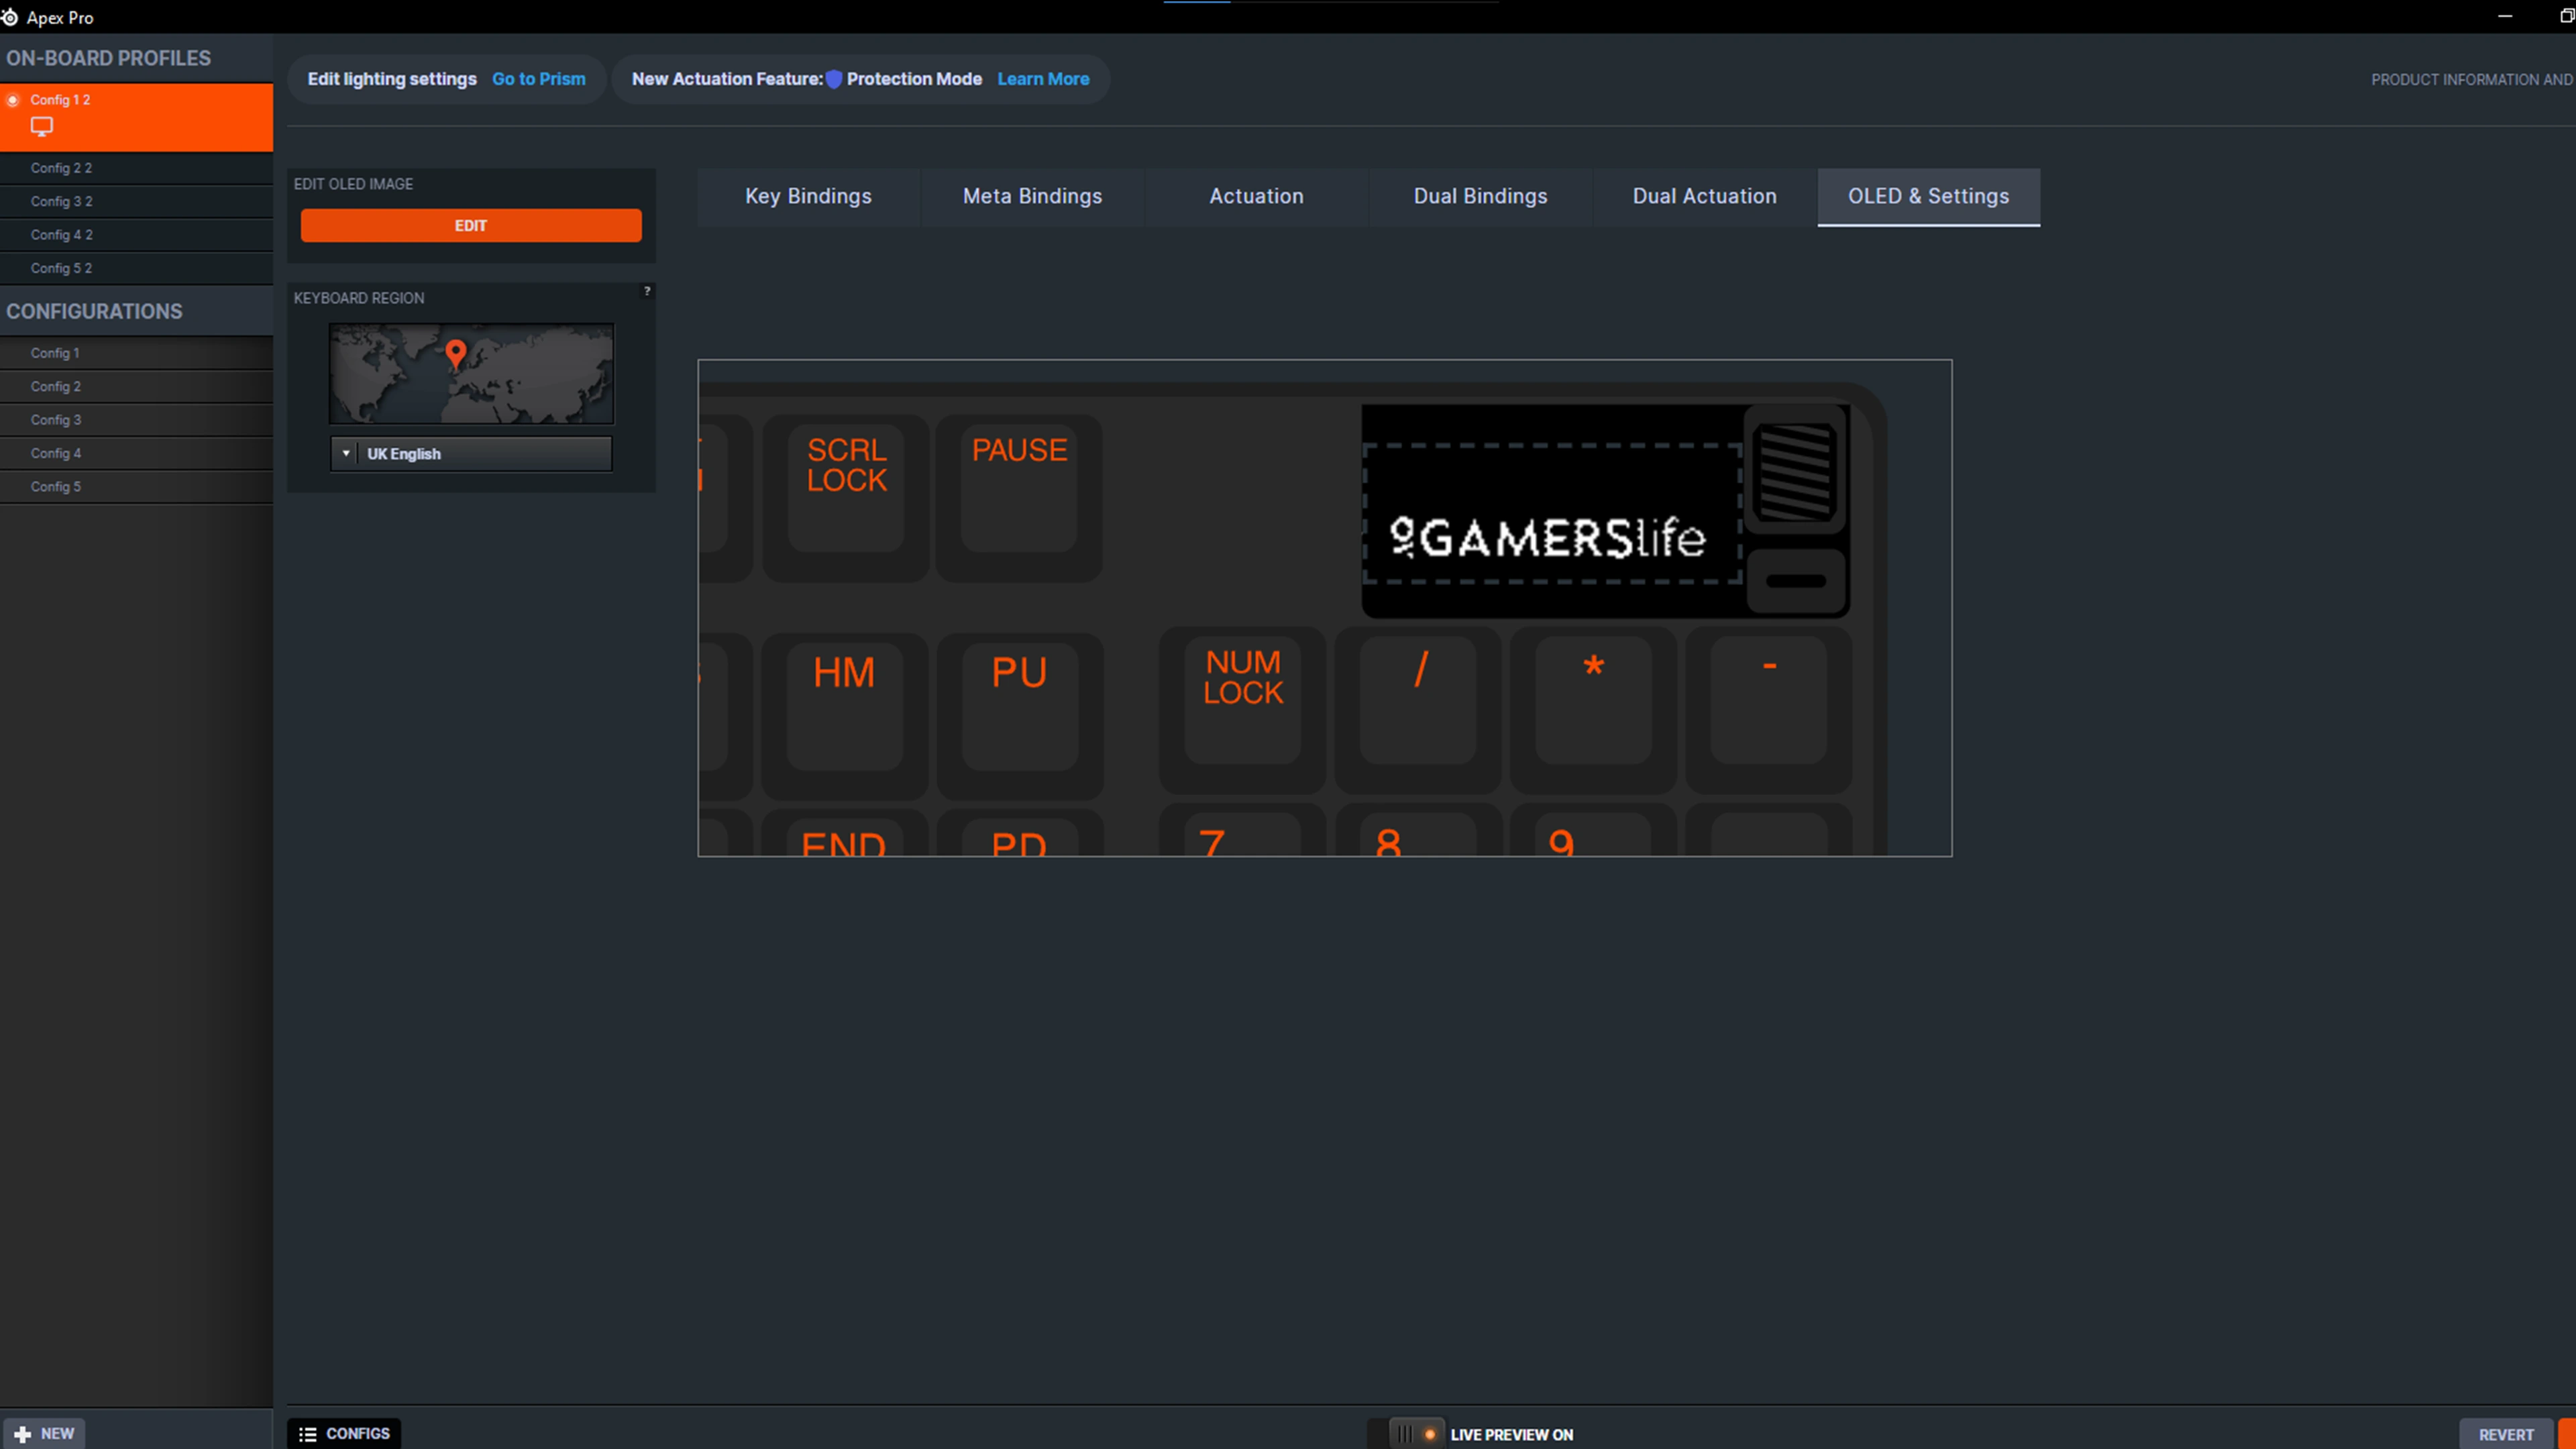Click the monitor icon under Config 1 2
Viewport: 2576px width, 1449px height.
click(41, 126)
